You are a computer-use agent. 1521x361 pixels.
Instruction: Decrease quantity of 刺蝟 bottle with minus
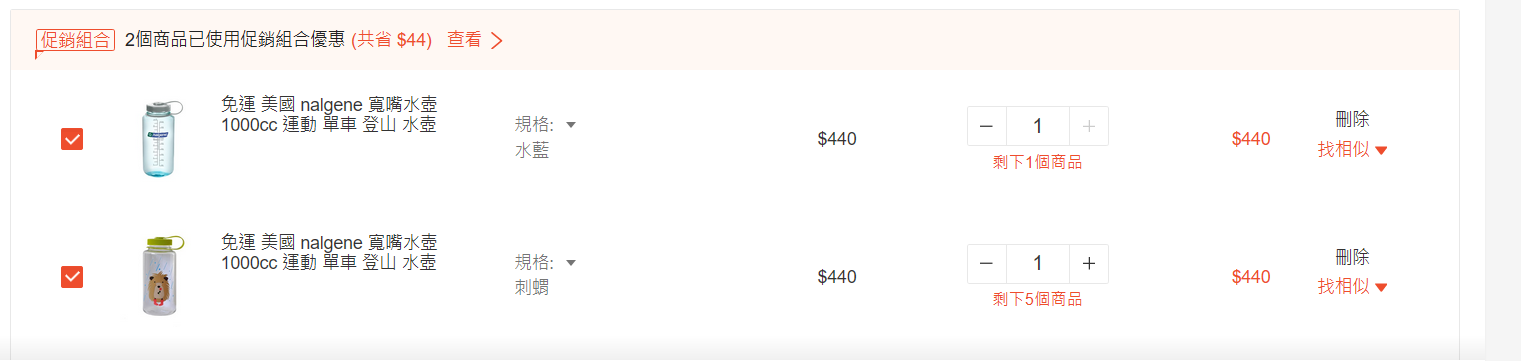987,264
